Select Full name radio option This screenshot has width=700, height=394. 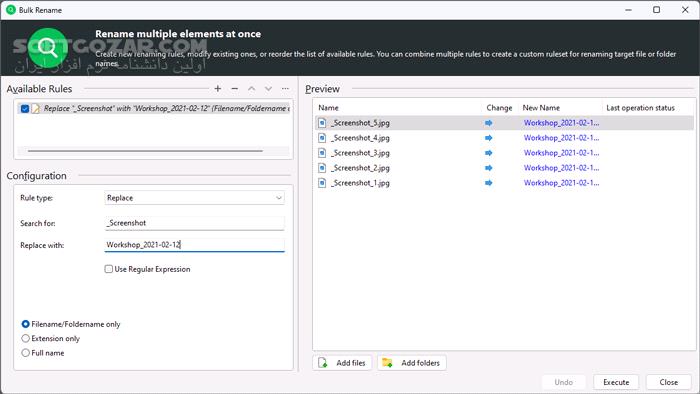[25, 353]
